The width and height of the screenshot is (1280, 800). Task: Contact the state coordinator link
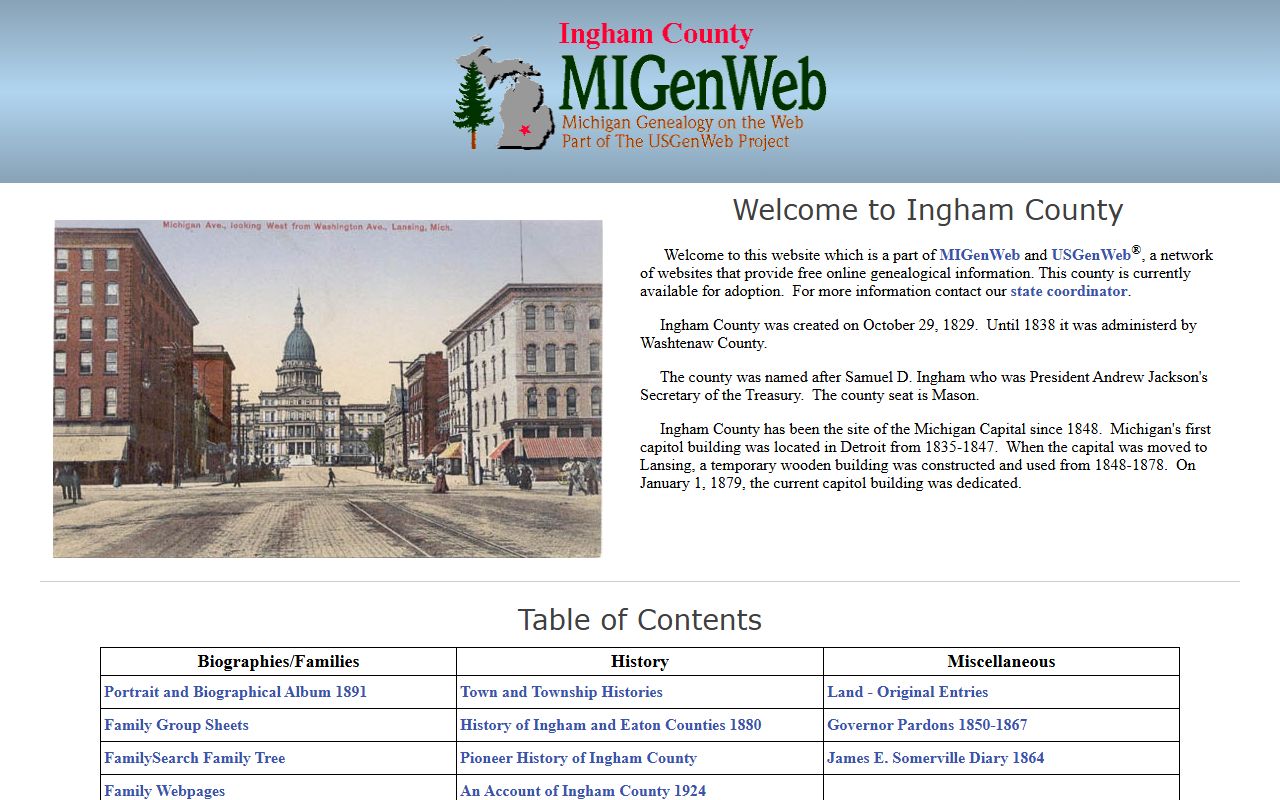coord(1068,291)
